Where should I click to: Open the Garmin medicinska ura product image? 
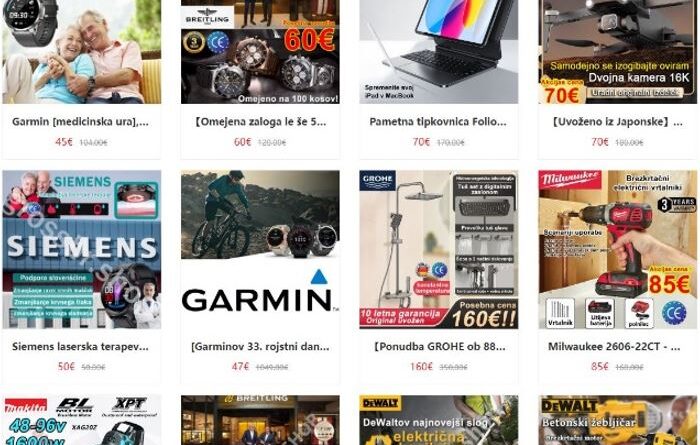click(x=82, y=52)
